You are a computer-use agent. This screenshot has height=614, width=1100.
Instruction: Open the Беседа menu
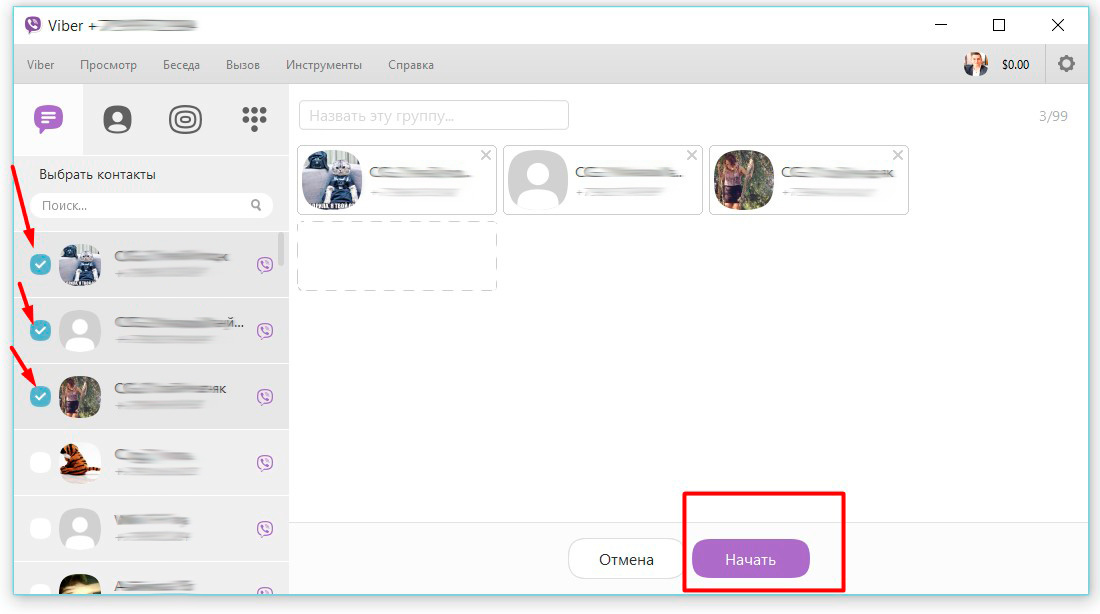pos(181,64)
